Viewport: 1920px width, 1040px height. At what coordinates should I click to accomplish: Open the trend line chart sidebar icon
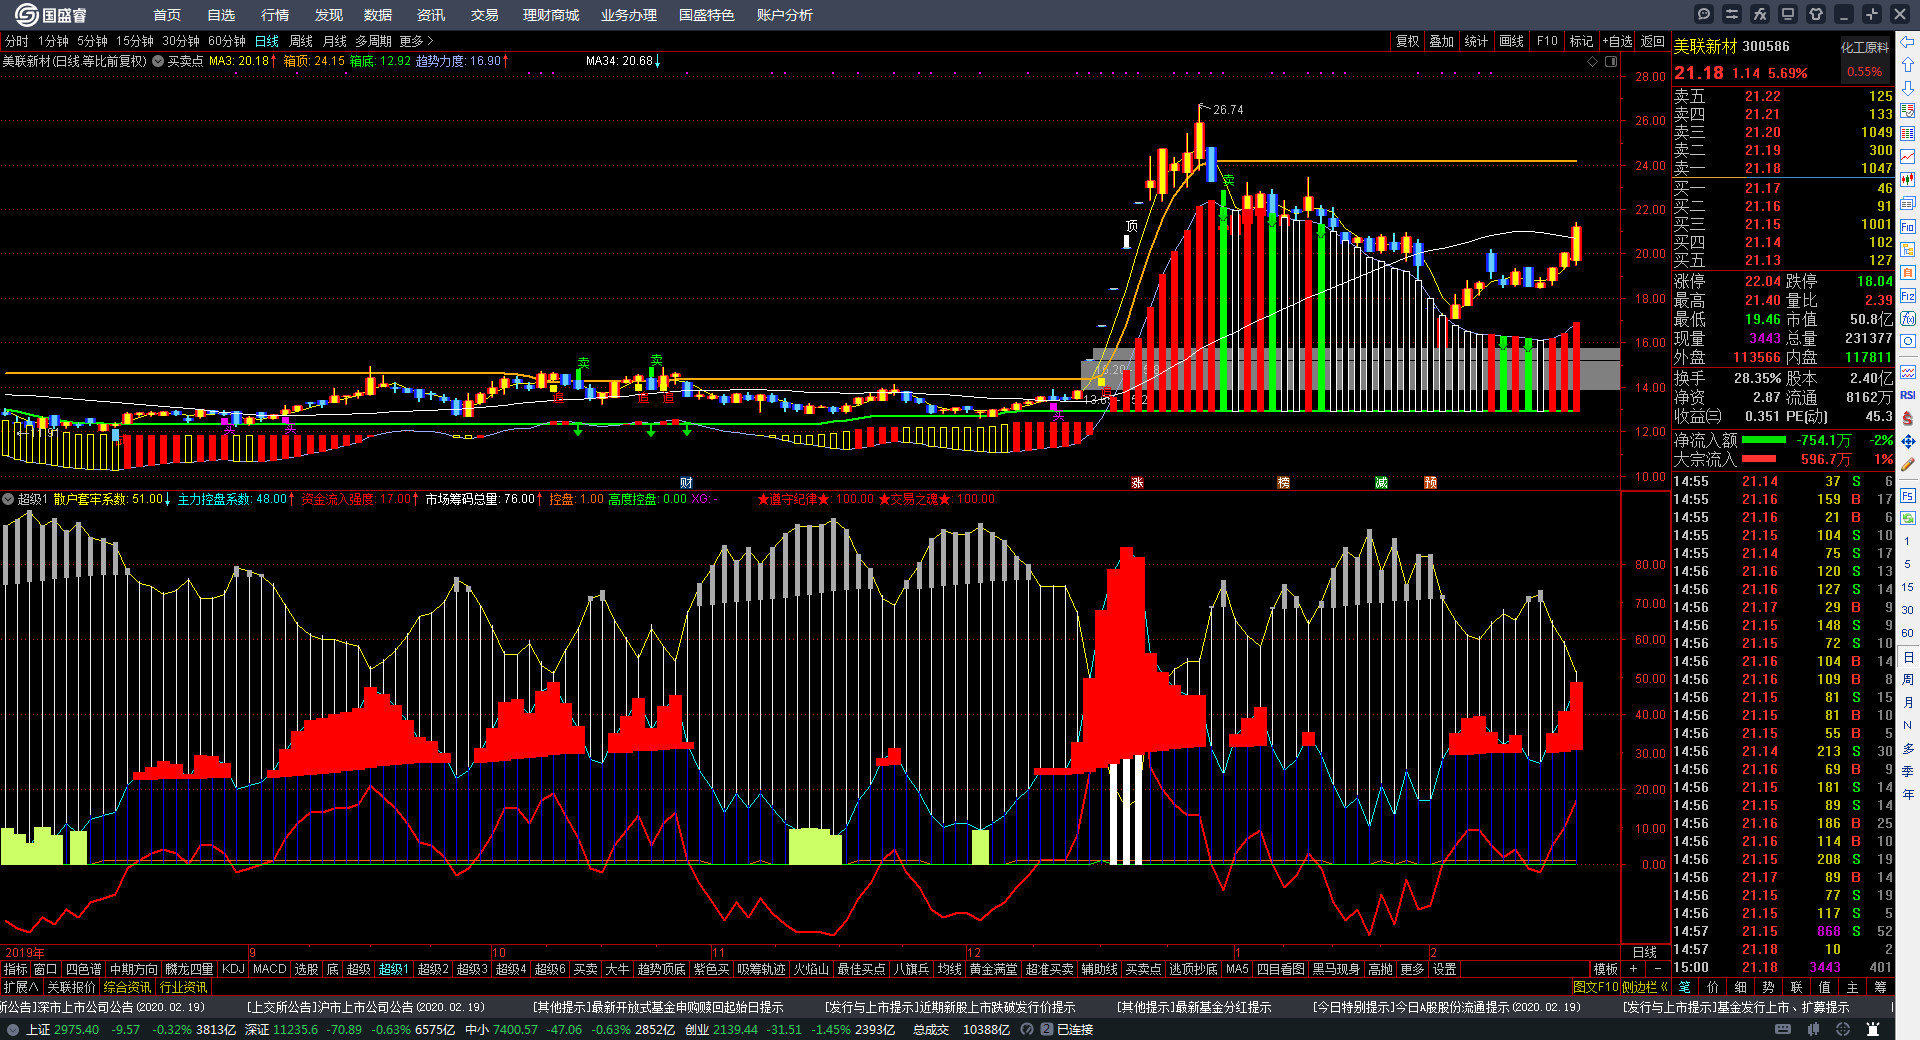(1908, 157)
